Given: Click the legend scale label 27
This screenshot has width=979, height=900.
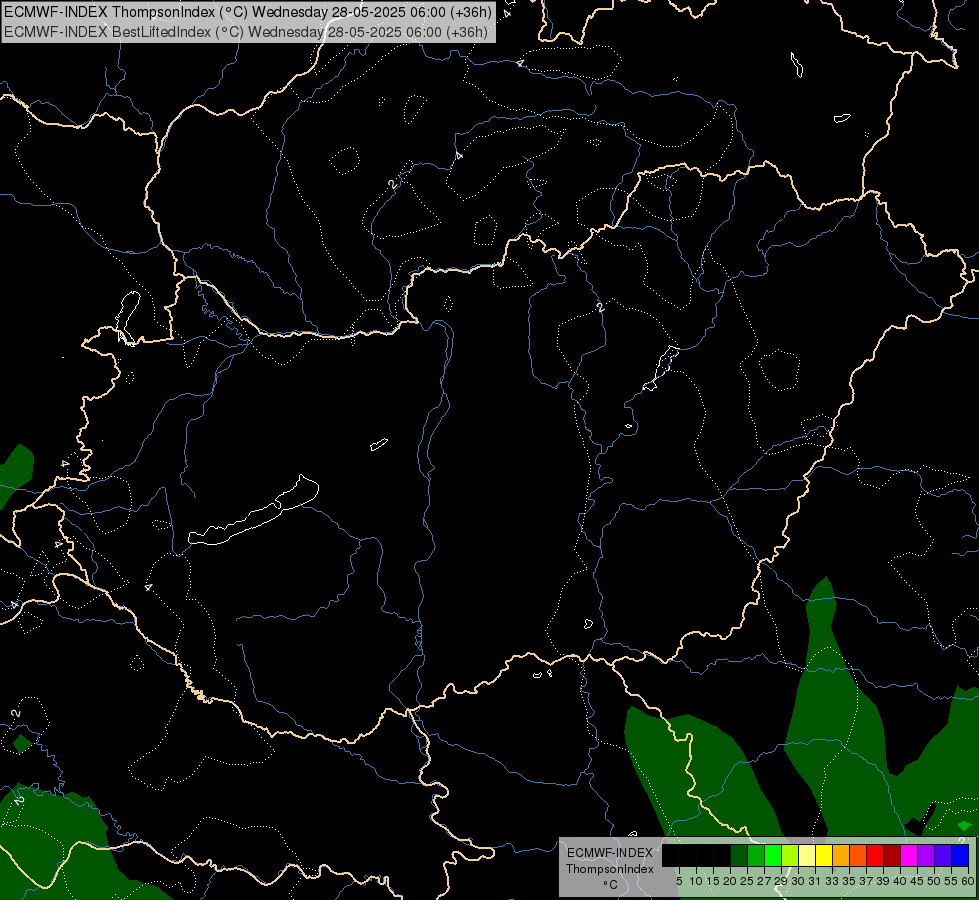Looking at the screenshot, I should tap(764, 881).
